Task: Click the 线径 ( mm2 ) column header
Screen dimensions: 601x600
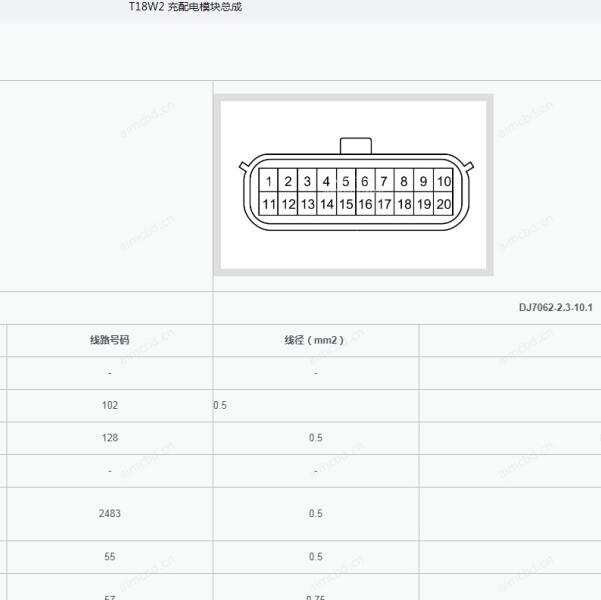Action: pos(314,340)
